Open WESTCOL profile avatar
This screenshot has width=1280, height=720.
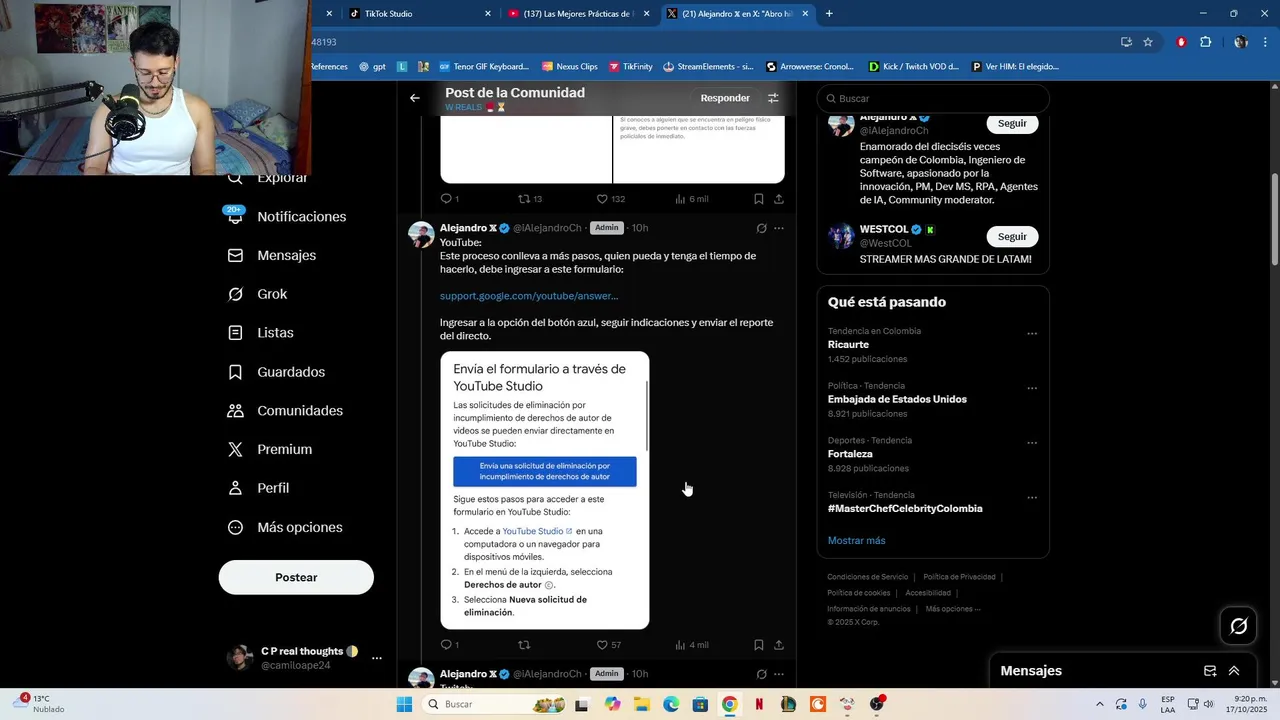841,236
